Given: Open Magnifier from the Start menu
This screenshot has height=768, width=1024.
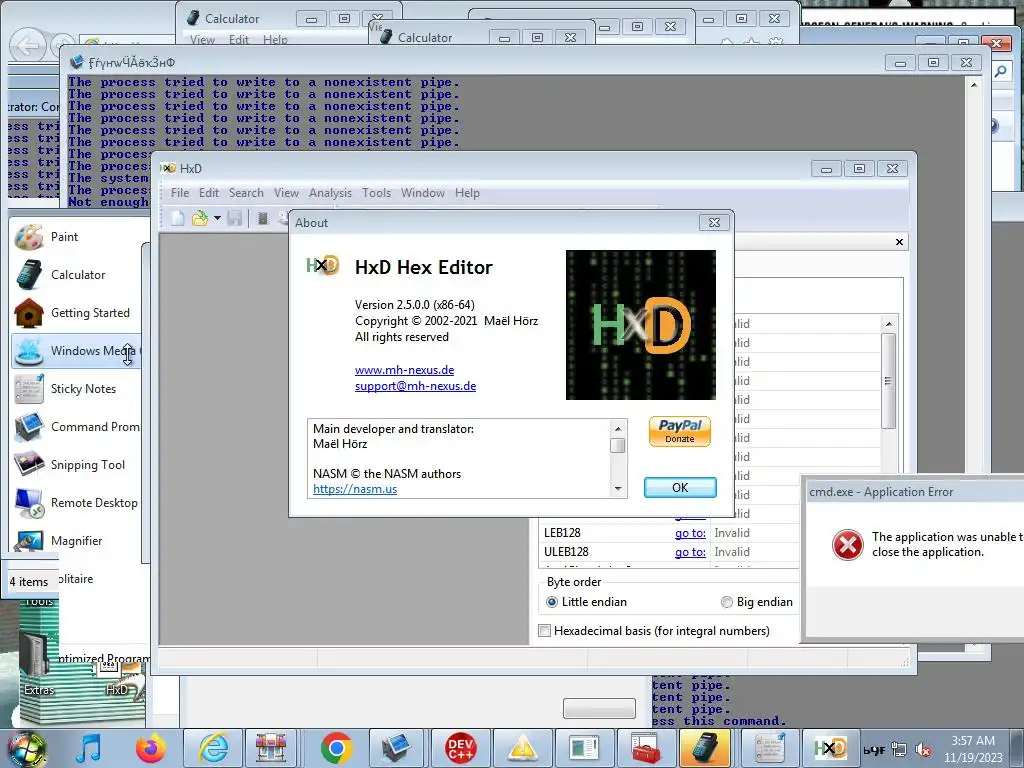Looking at the screenshot, I should tap(76, 541).
